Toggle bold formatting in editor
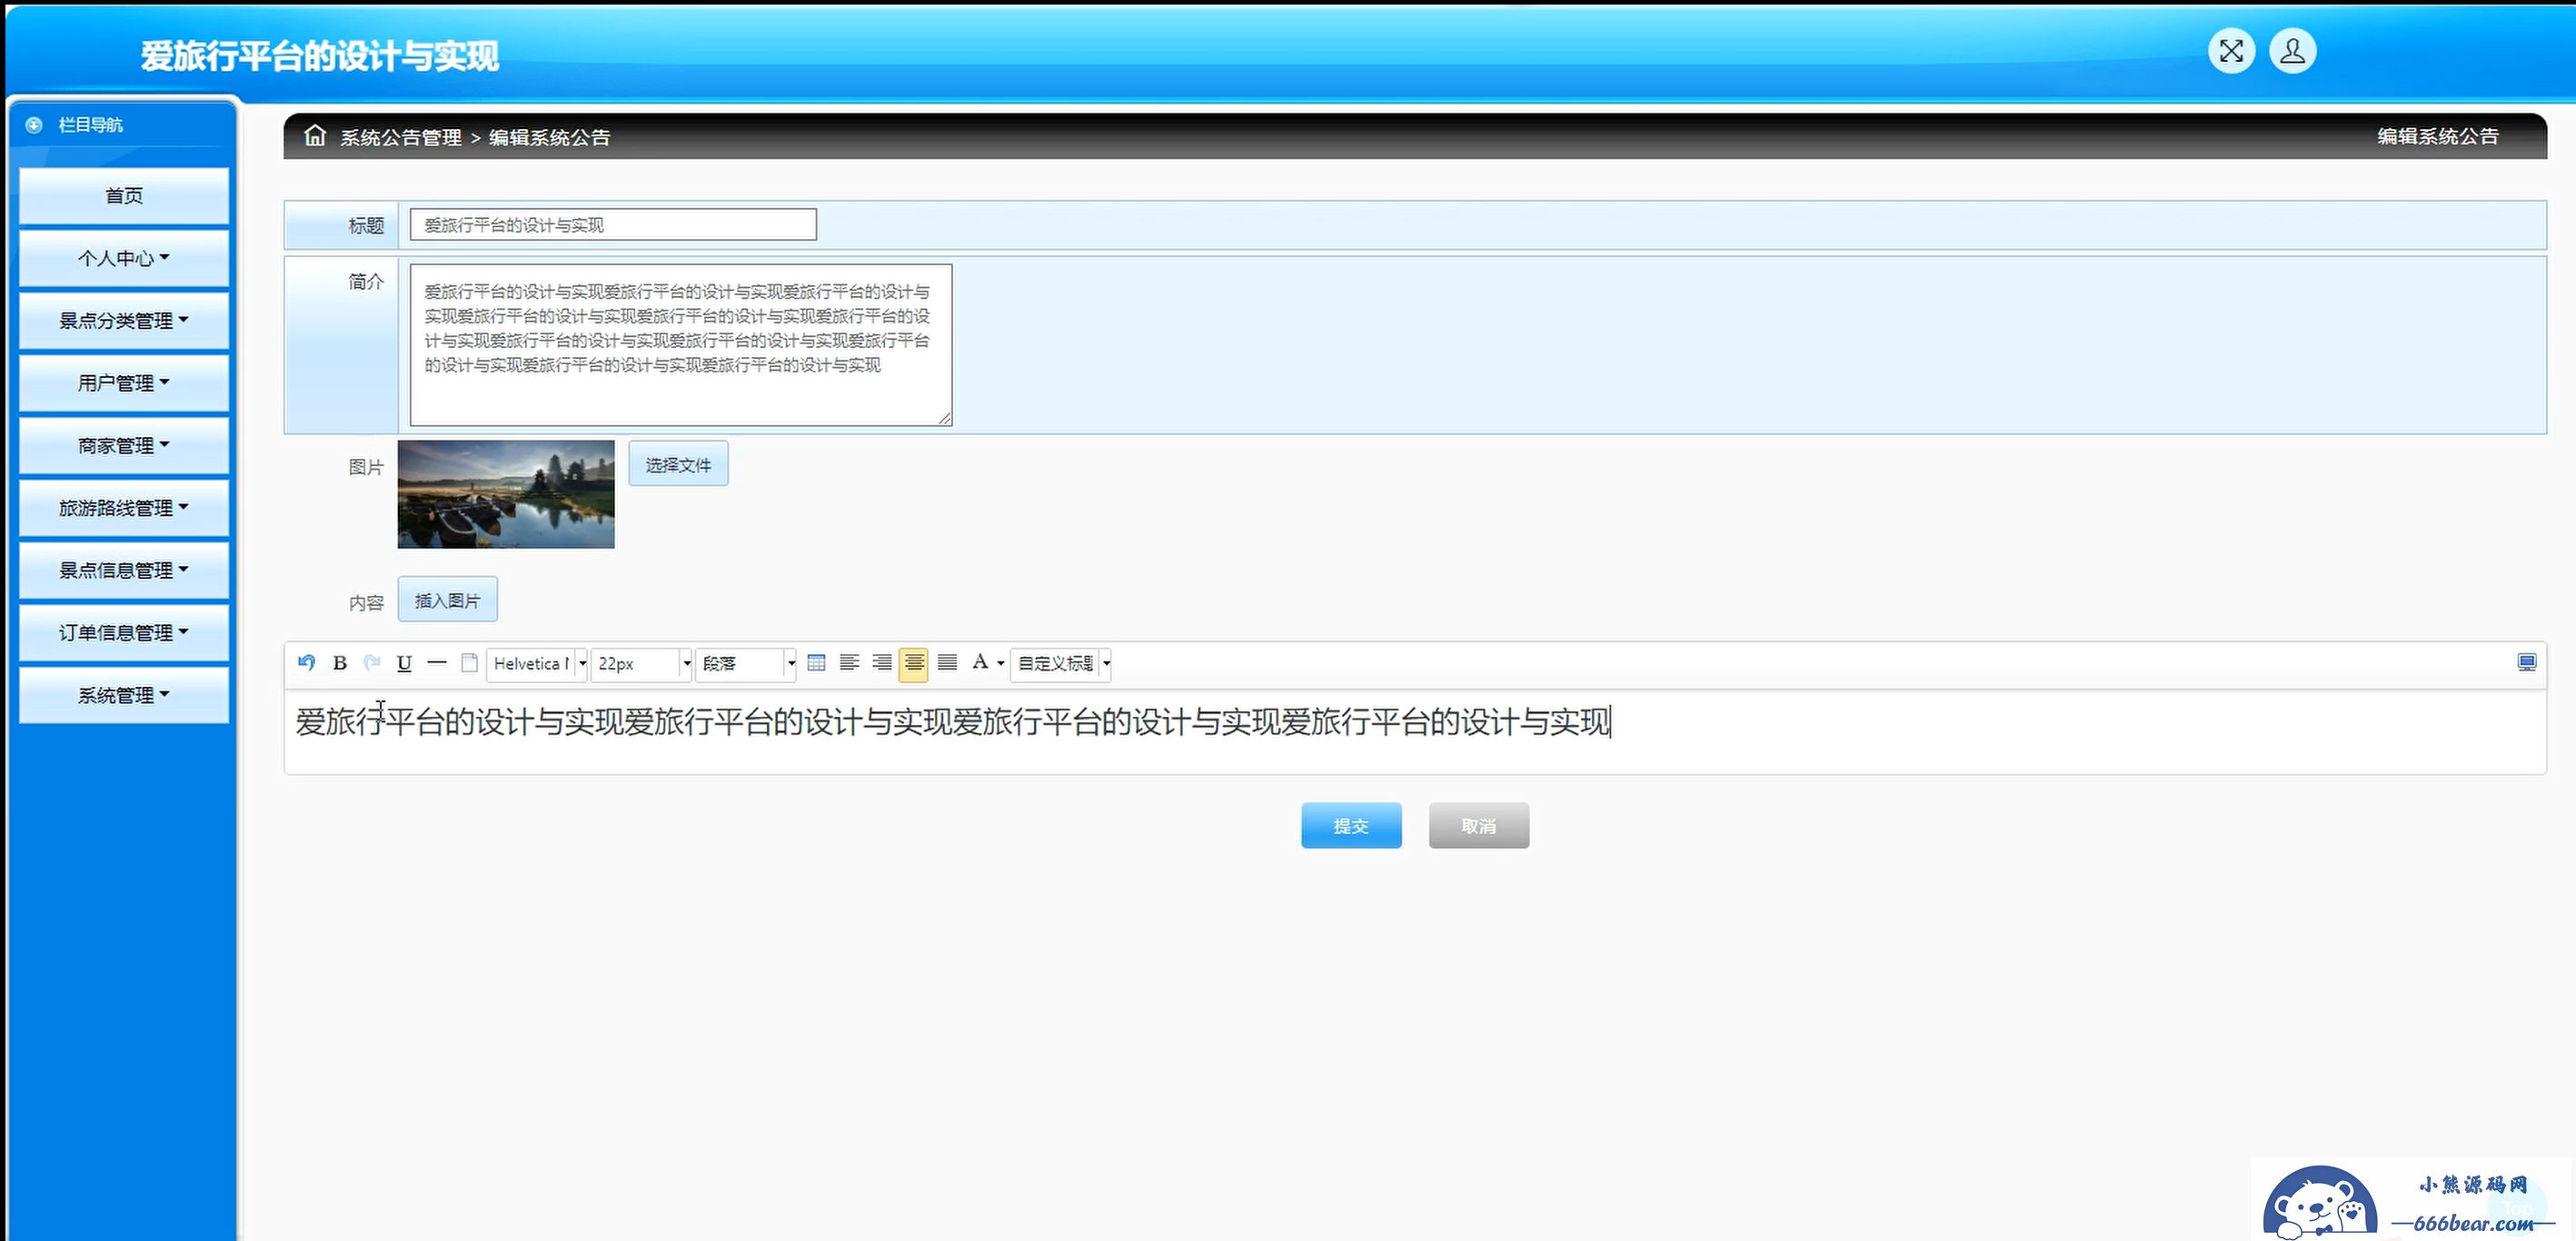The image size is (2576, 1241). pyautogui.click(x=340, y=663)
